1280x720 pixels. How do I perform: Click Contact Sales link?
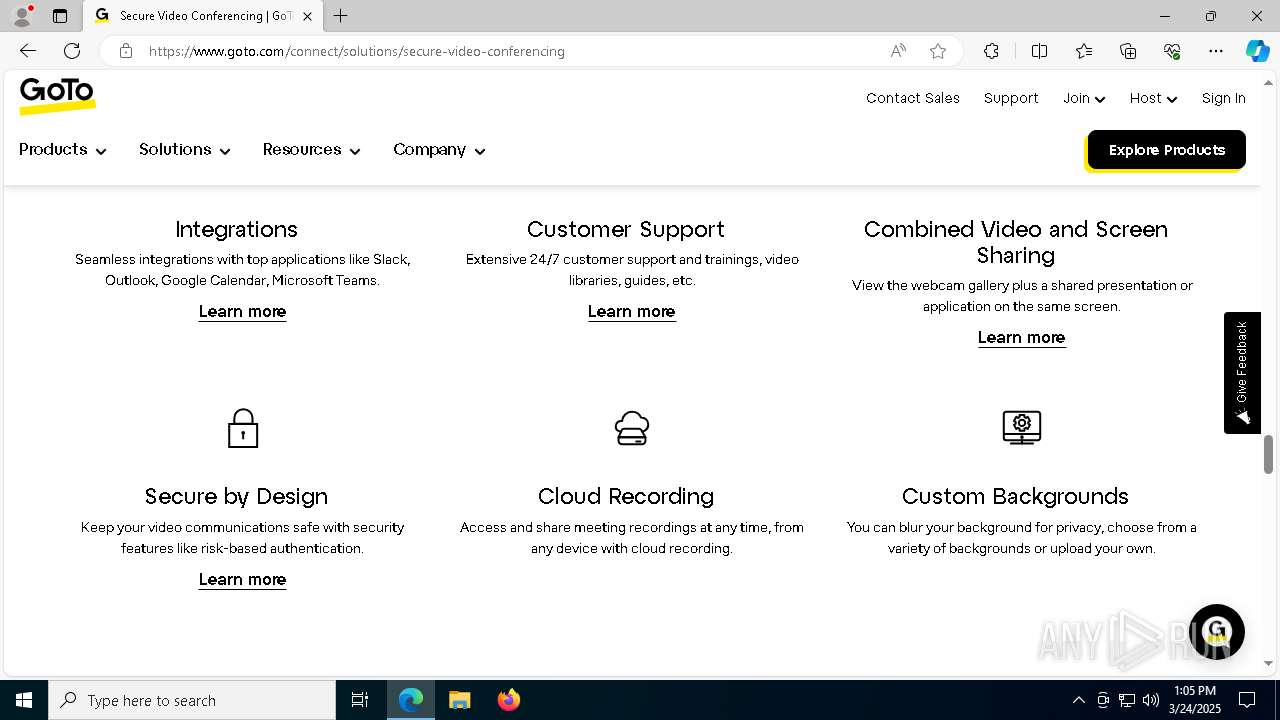tap(913, 98)
